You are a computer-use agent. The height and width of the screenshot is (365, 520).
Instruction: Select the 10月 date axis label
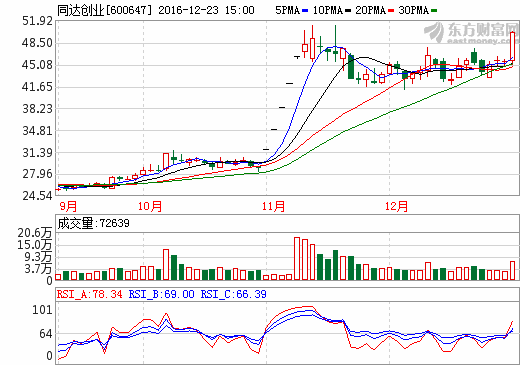tap(150, 206)
